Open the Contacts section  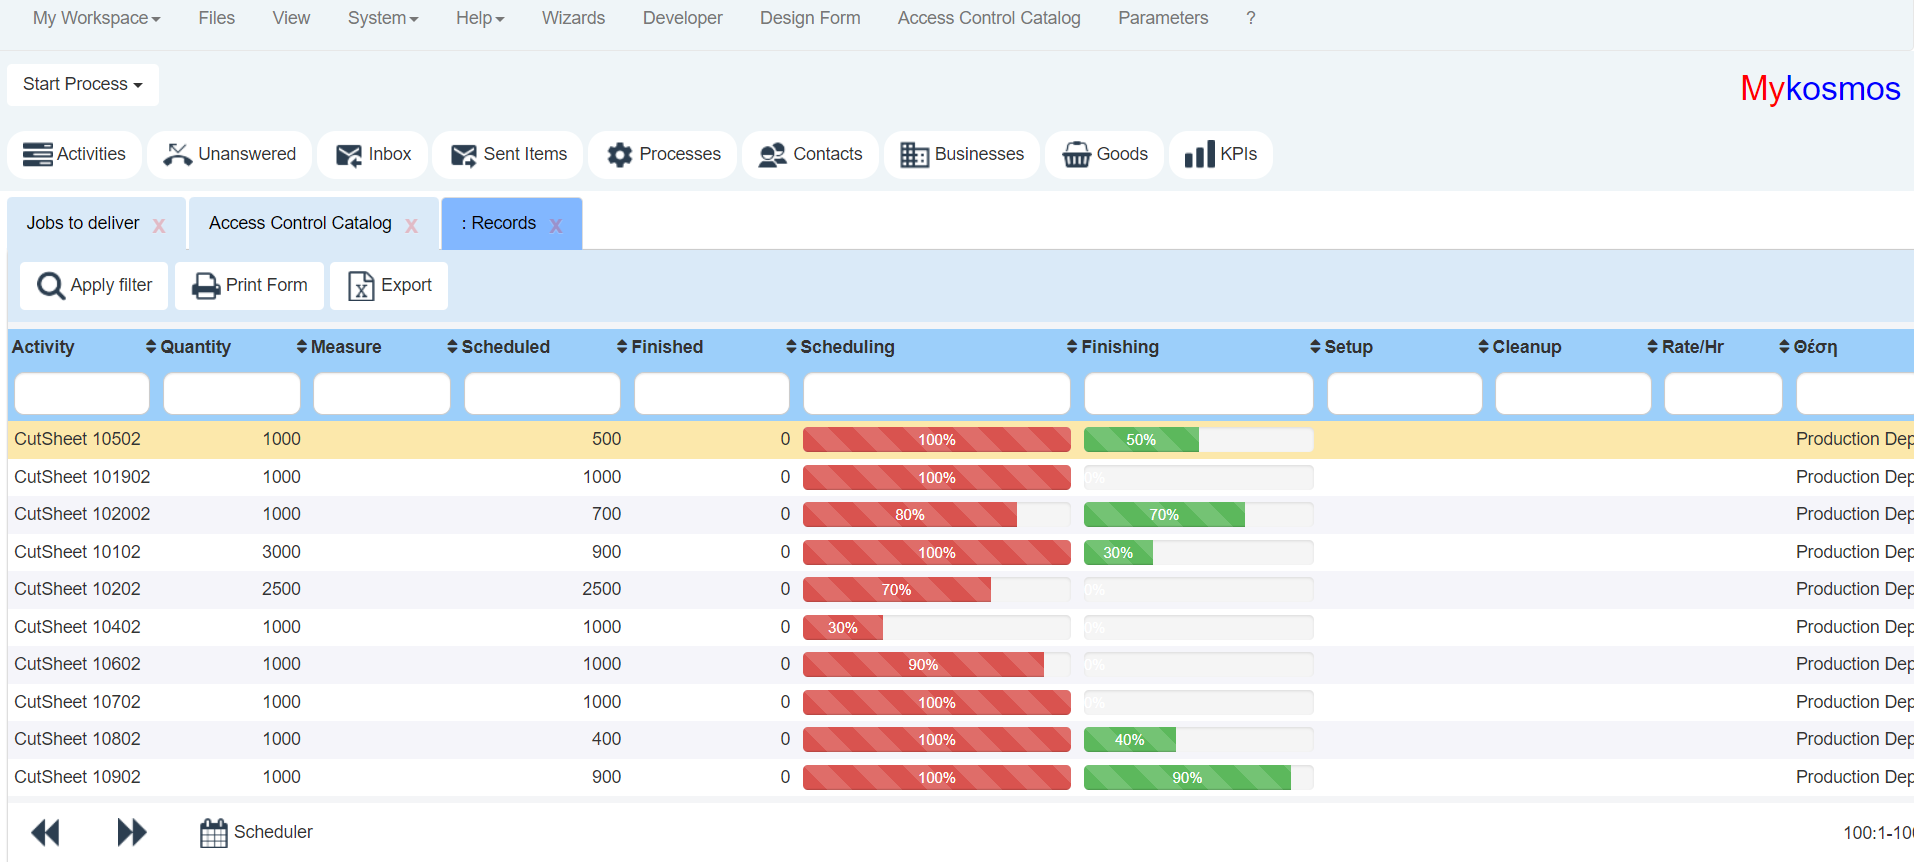(810, 154)
